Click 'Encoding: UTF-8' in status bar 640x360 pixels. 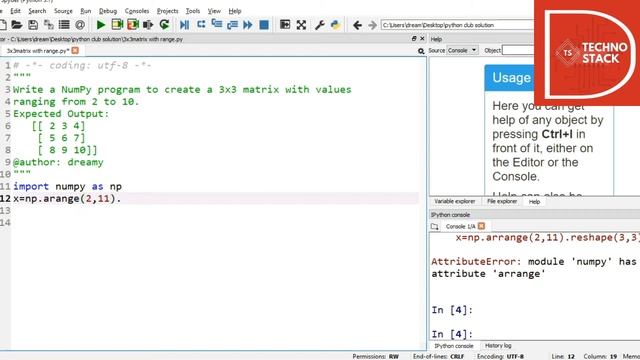(500, 356)
